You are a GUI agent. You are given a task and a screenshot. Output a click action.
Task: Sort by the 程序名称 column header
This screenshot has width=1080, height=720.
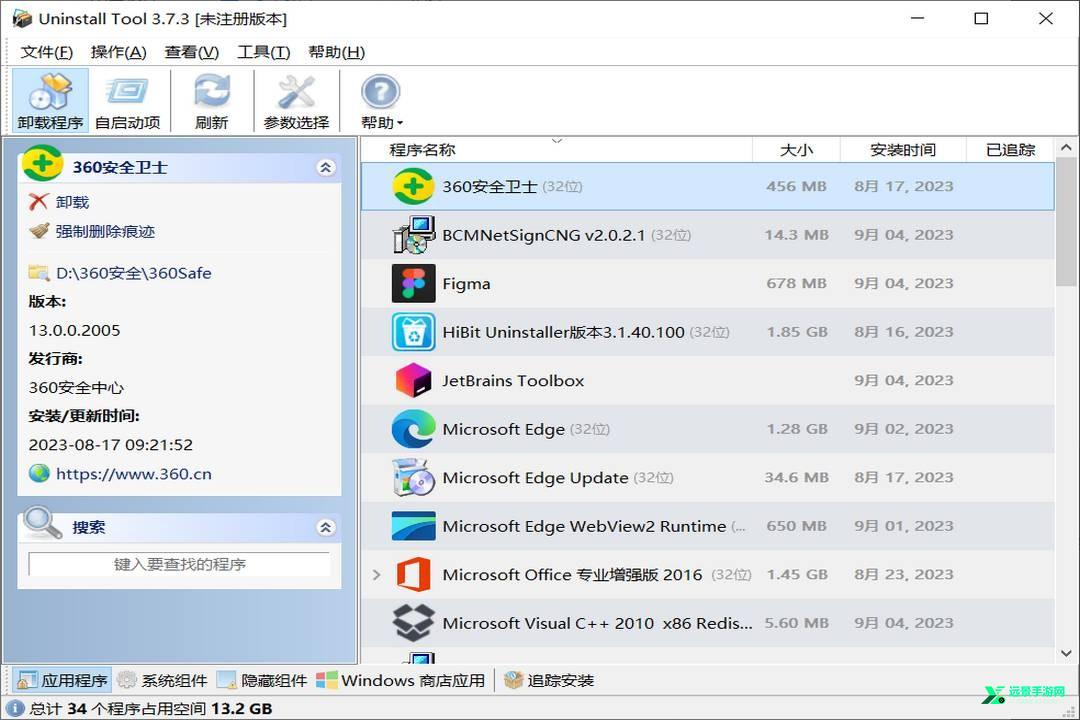pyautogui.click(x=557, y=150)
